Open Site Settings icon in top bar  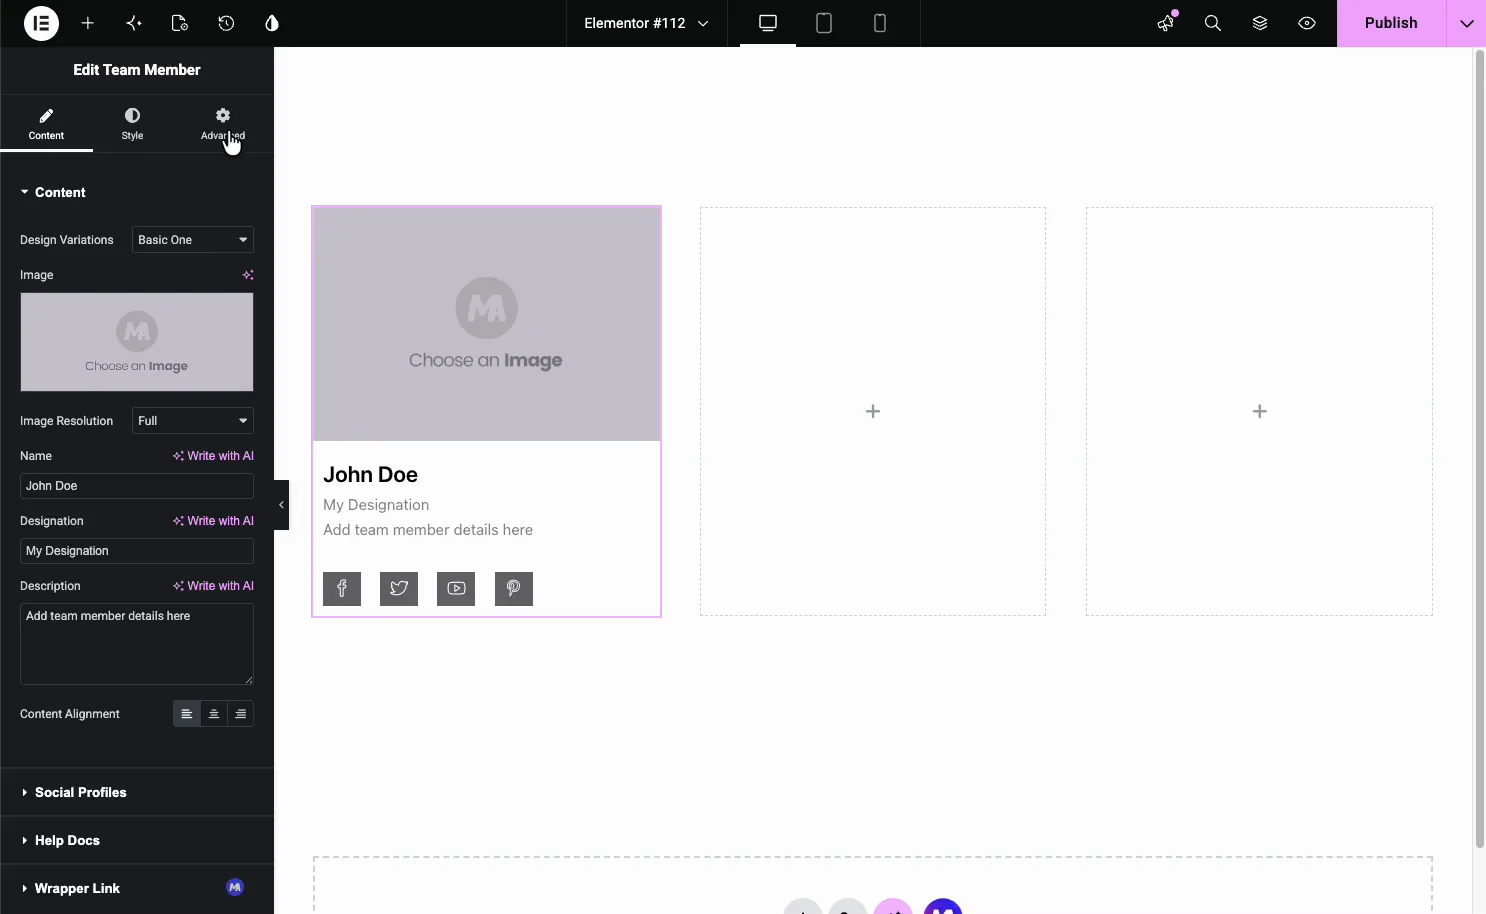point(134,23)
